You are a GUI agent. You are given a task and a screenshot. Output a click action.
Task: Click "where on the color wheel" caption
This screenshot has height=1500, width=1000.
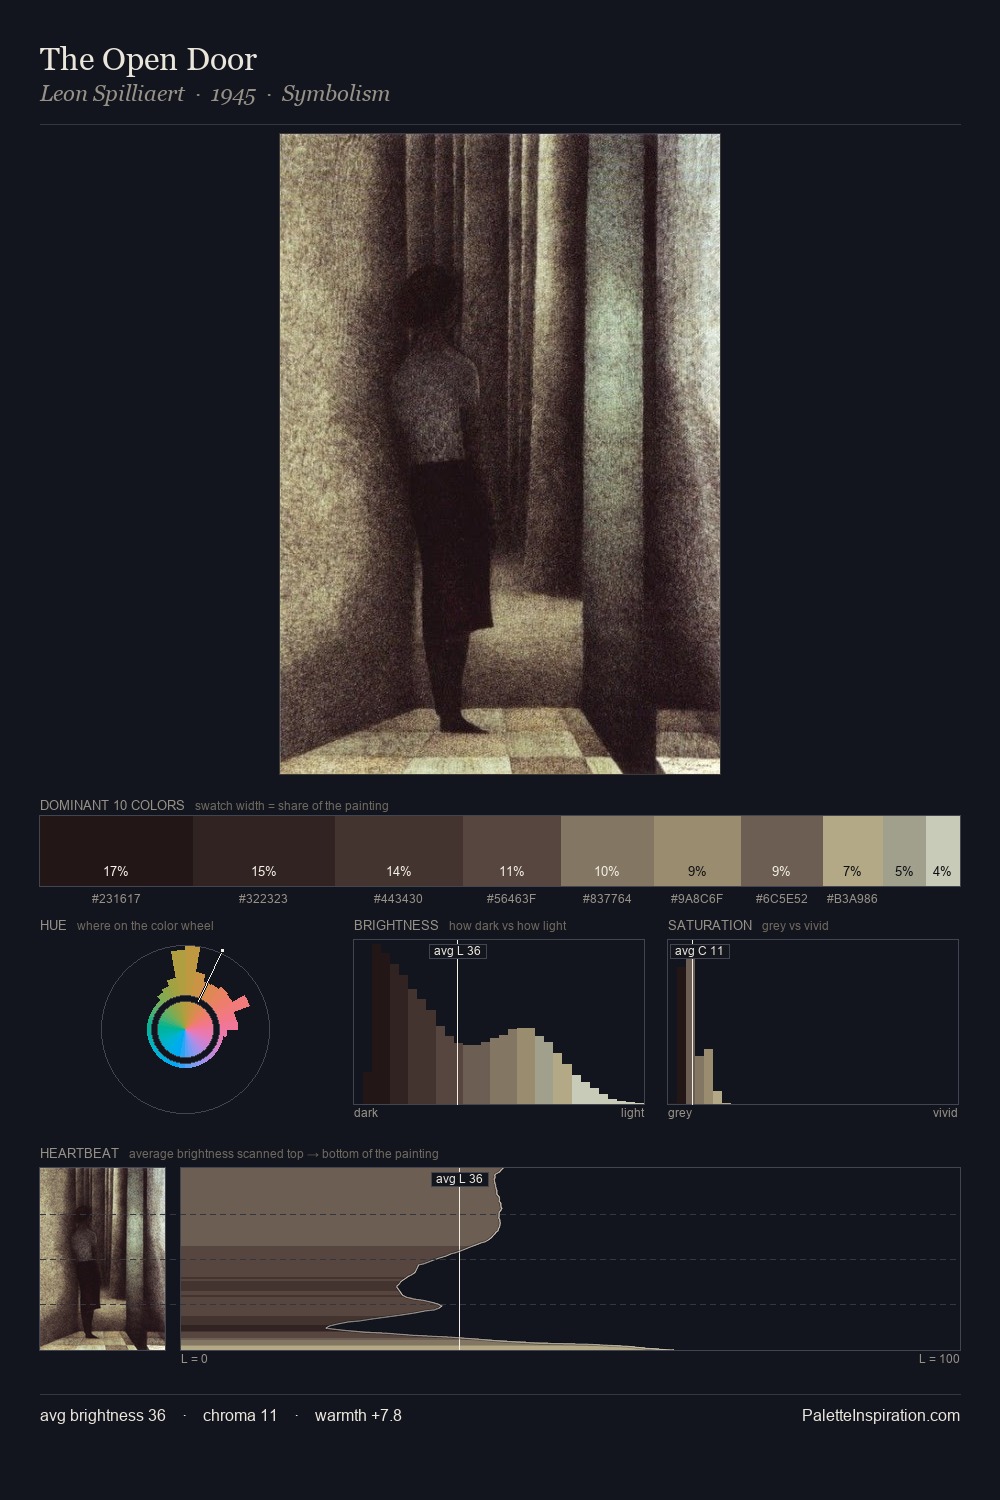pos(145,926)
